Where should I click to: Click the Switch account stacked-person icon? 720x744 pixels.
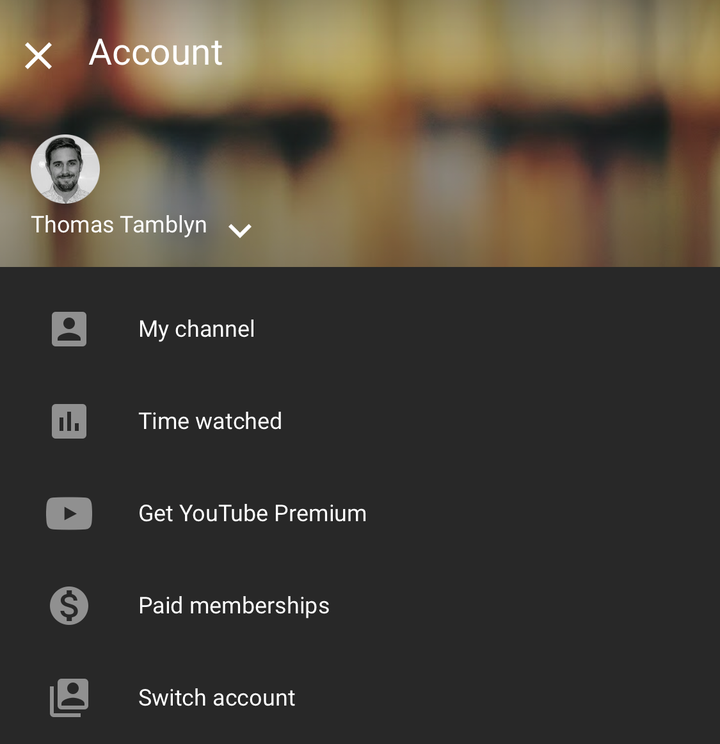pos(69,698)
